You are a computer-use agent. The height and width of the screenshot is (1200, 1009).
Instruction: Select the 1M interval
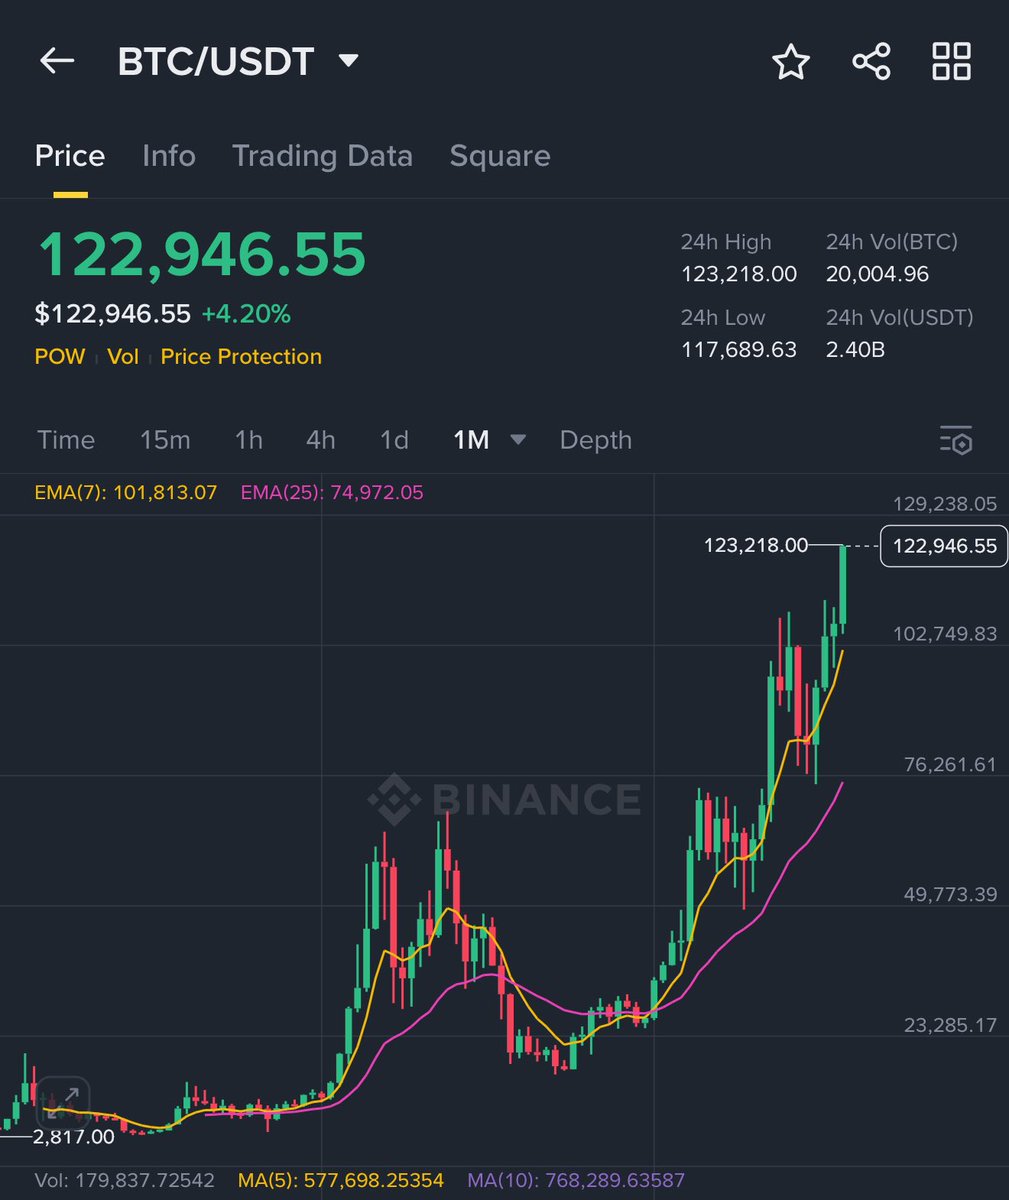pyautogui.click(x=471, y=440)
